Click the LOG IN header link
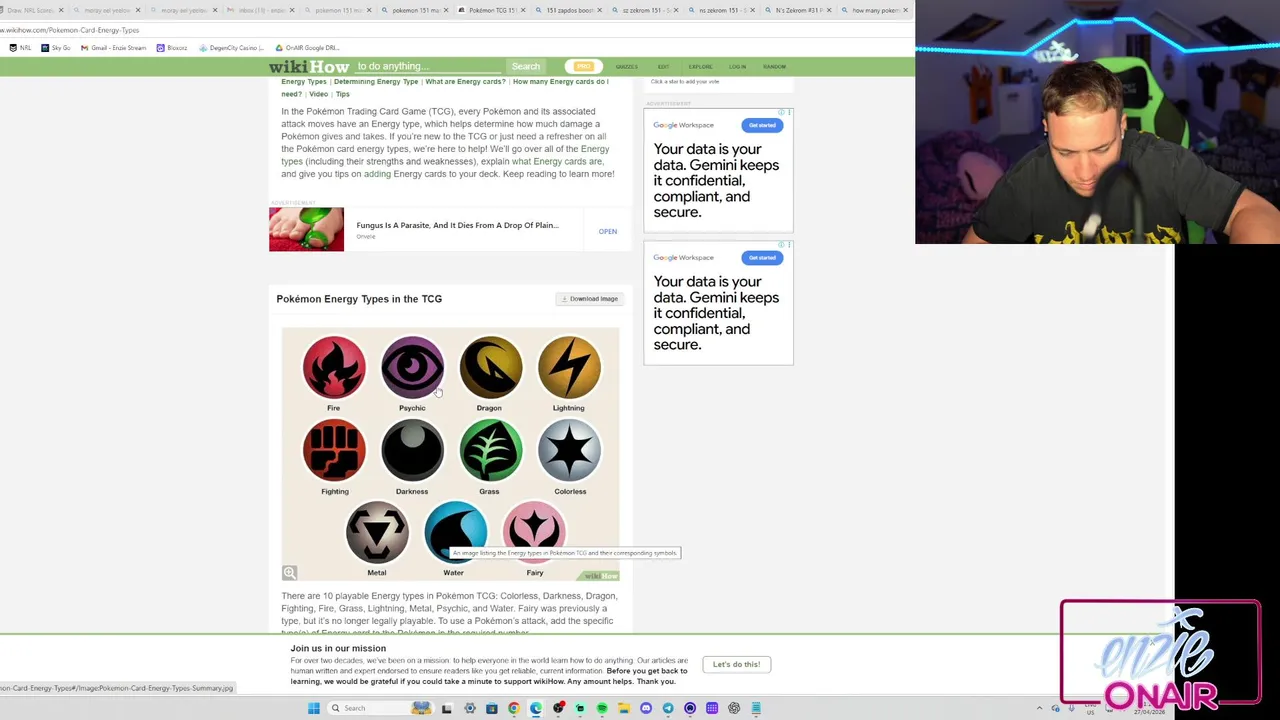This screenshot has height=720, width=1280. click(737, 67)
